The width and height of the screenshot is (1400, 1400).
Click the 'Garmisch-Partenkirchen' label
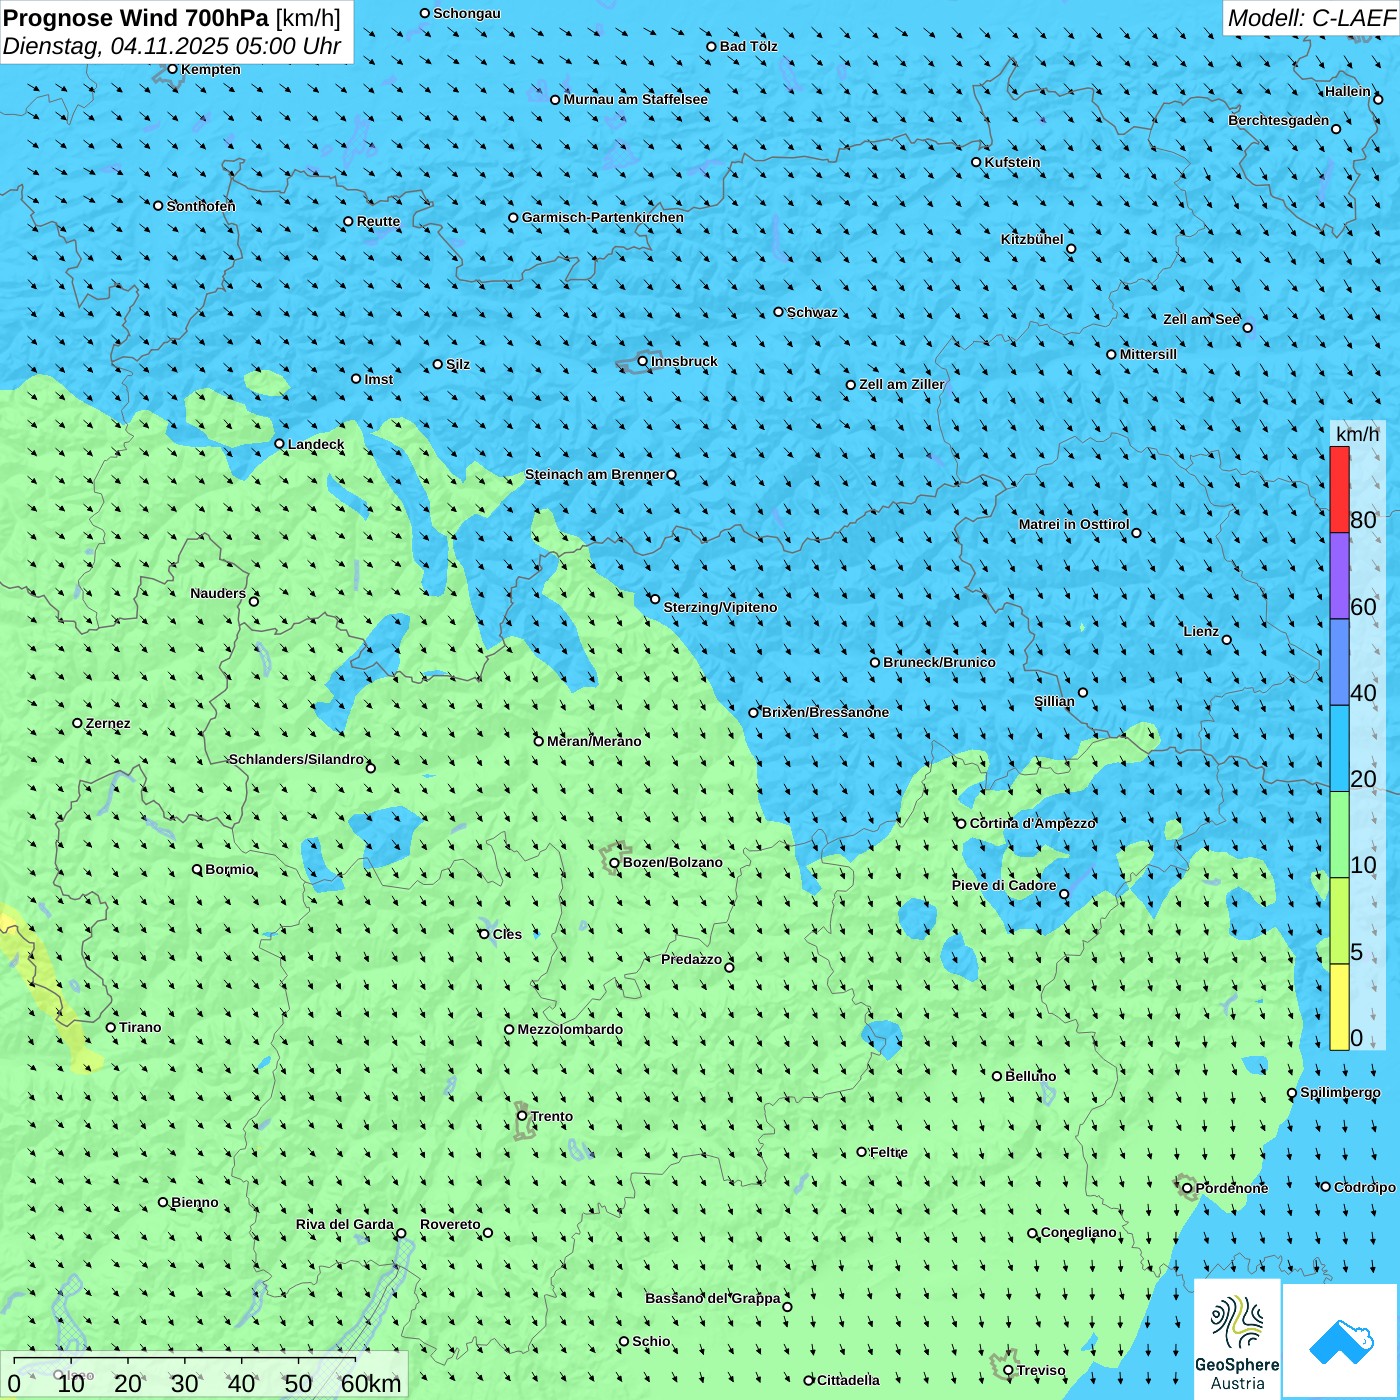[x=603, y=217]
